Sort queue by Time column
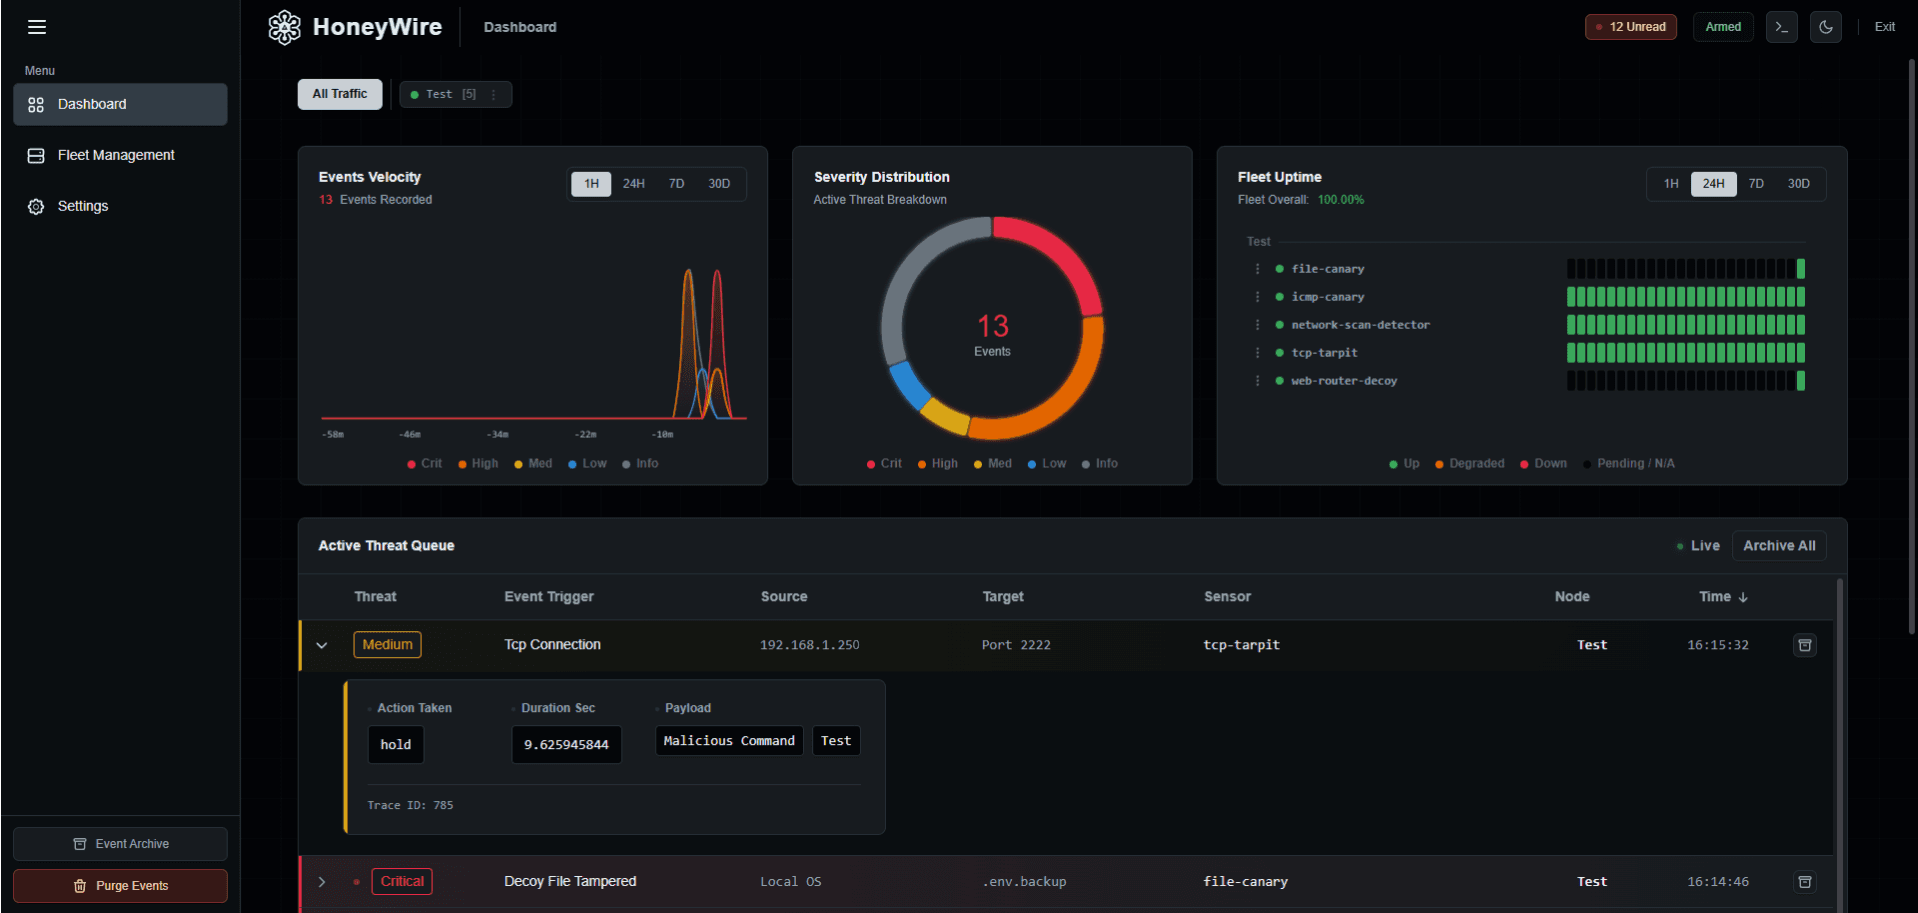Viewport: 1918px width, 913px height. (1723, 597)
